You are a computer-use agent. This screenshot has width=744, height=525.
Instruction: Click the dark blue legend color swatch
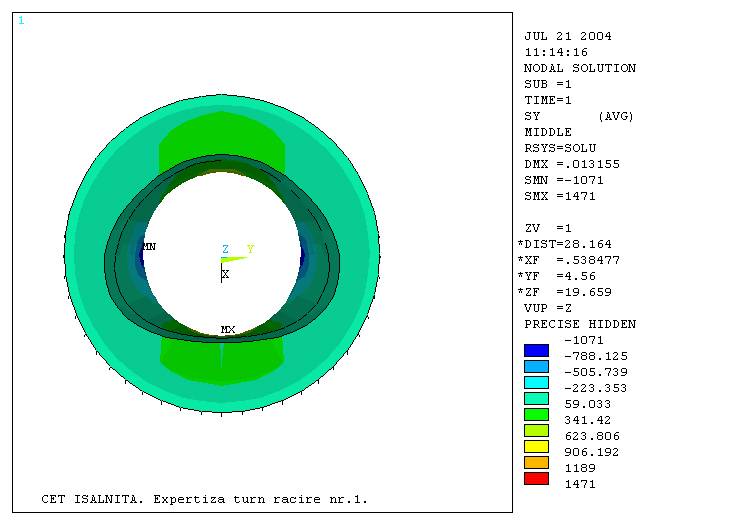[536, 350]
